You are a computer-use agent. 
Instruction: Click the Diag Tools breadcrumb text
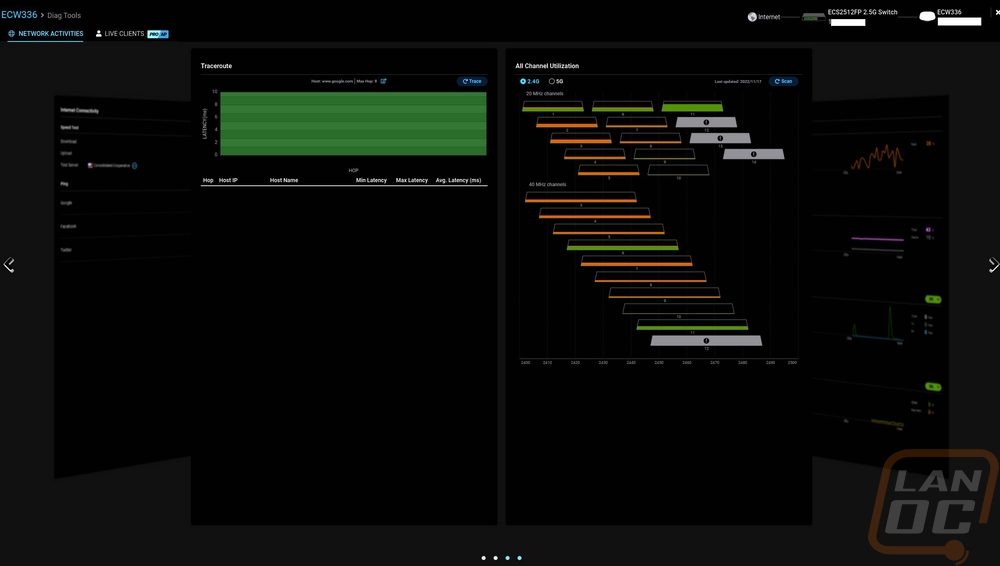click(x=64, y=15)
